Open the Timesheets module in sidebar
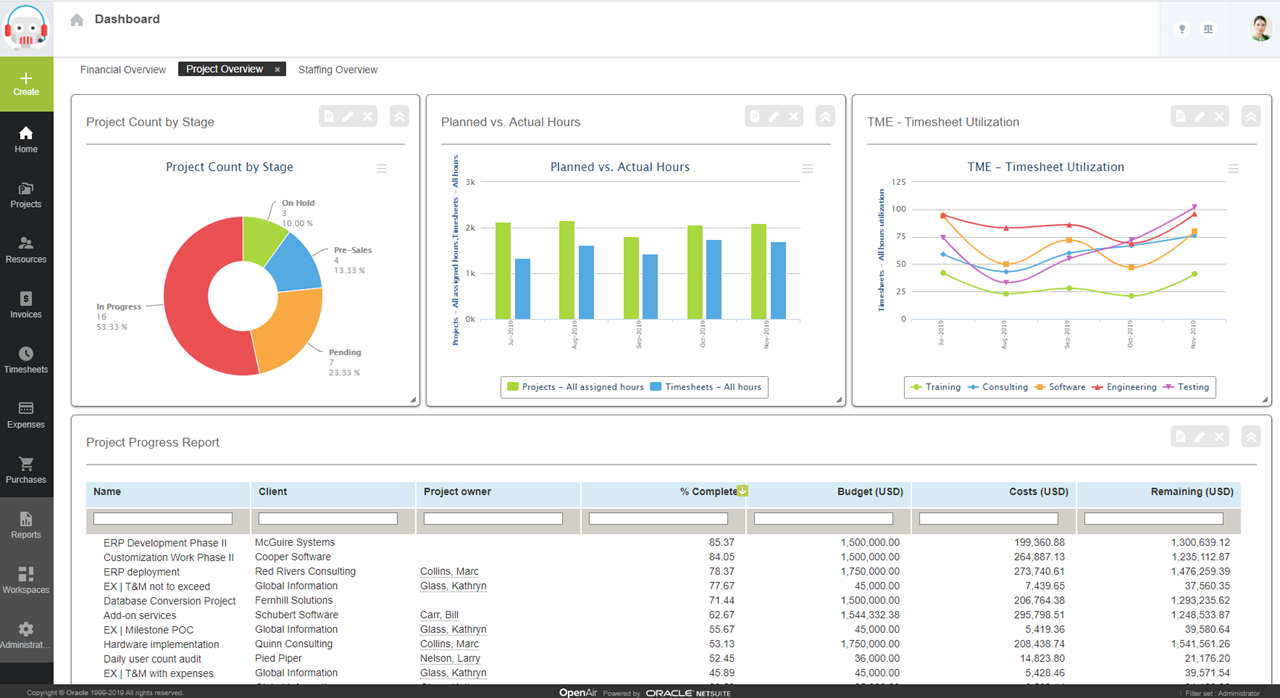This screenshot has height=698, width=1280. [x=26, y=360]
